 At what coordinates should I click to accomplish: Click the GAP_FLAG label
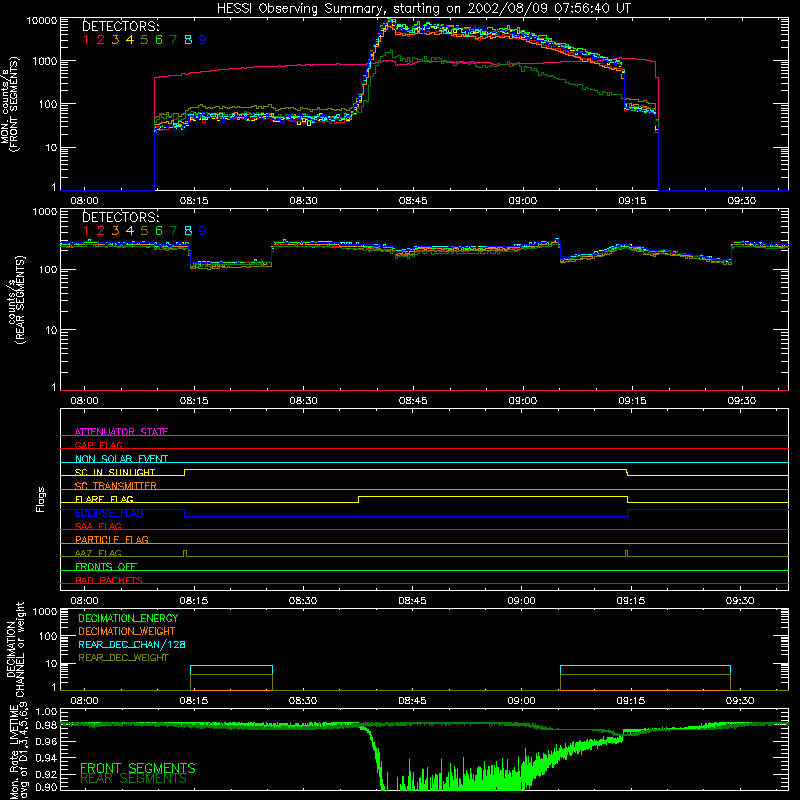click(x=98, y=445)
